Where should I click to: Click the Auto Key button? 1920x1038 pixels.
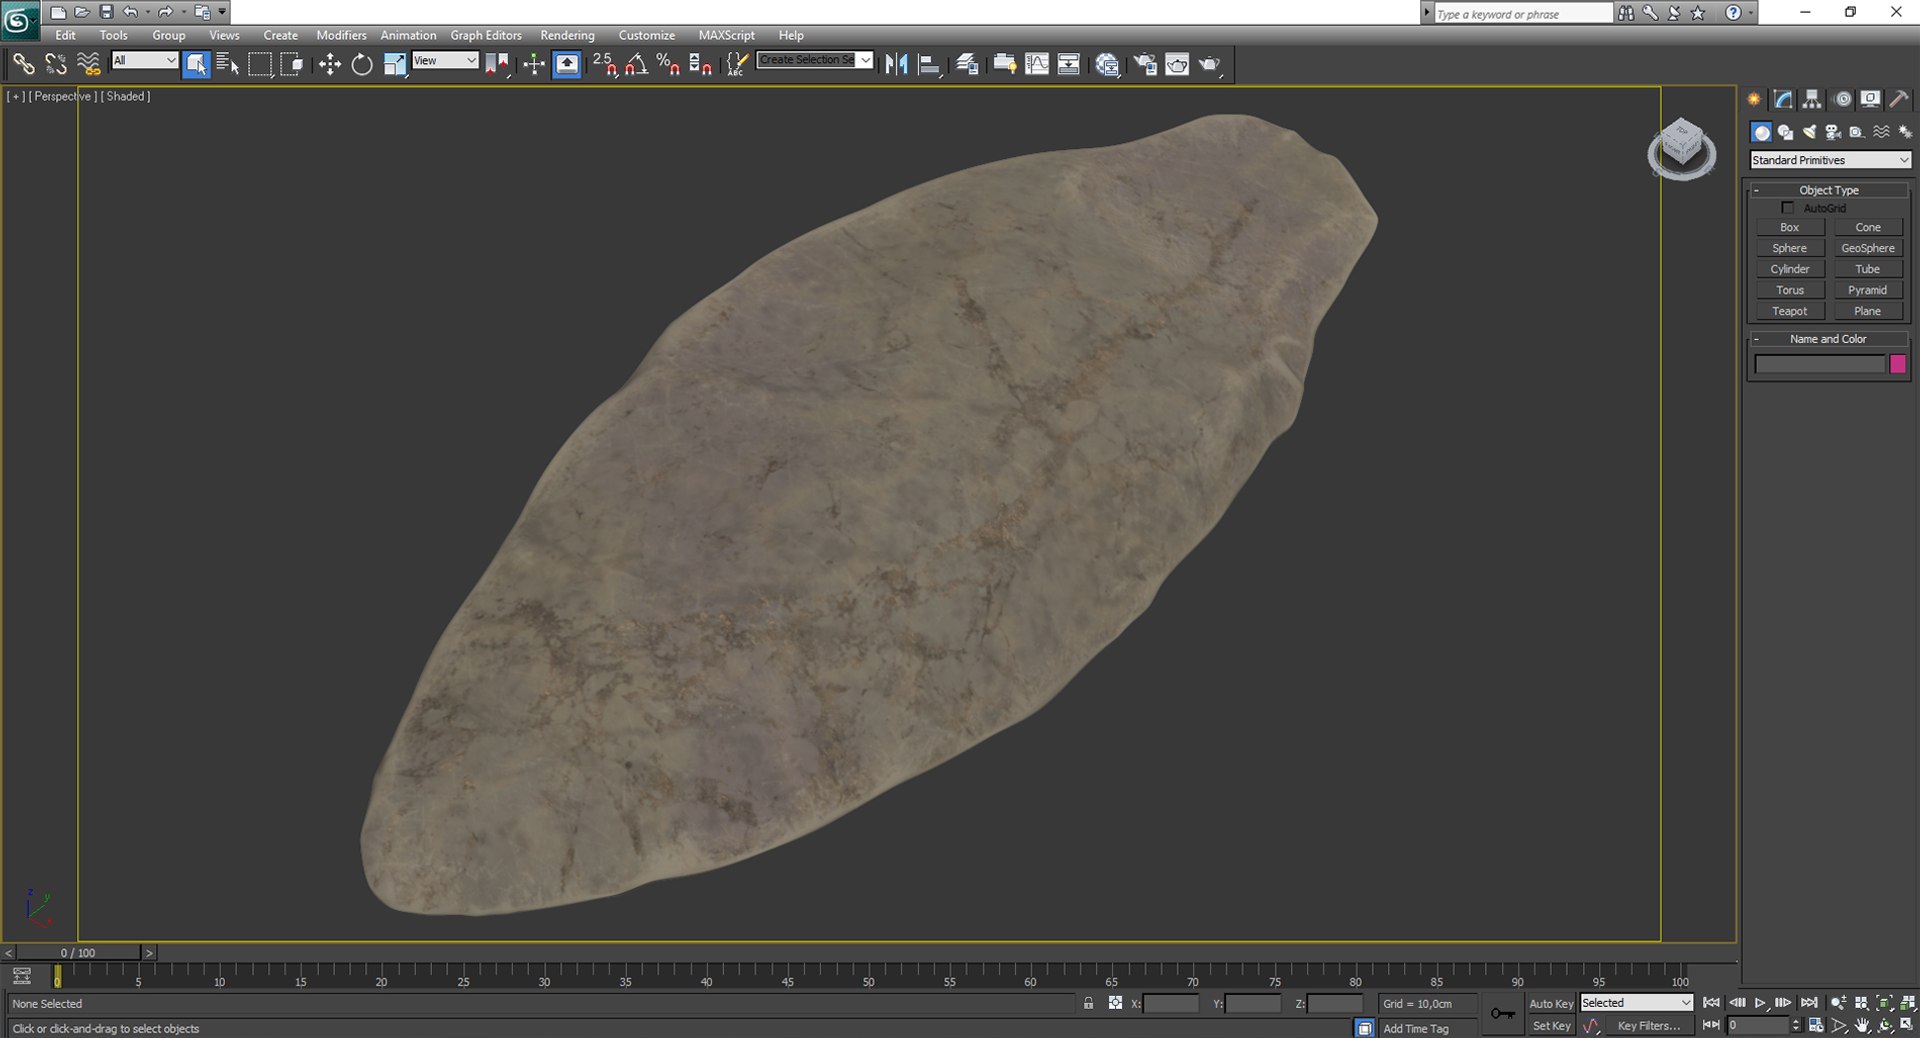pos(1551,1003)
